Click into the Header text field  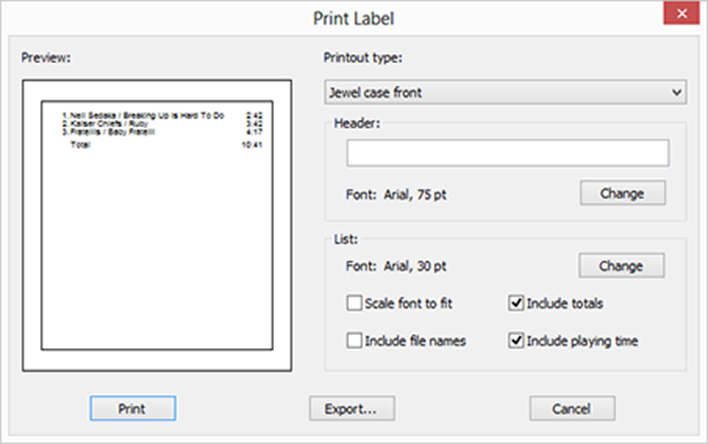[x=508, y=153]
